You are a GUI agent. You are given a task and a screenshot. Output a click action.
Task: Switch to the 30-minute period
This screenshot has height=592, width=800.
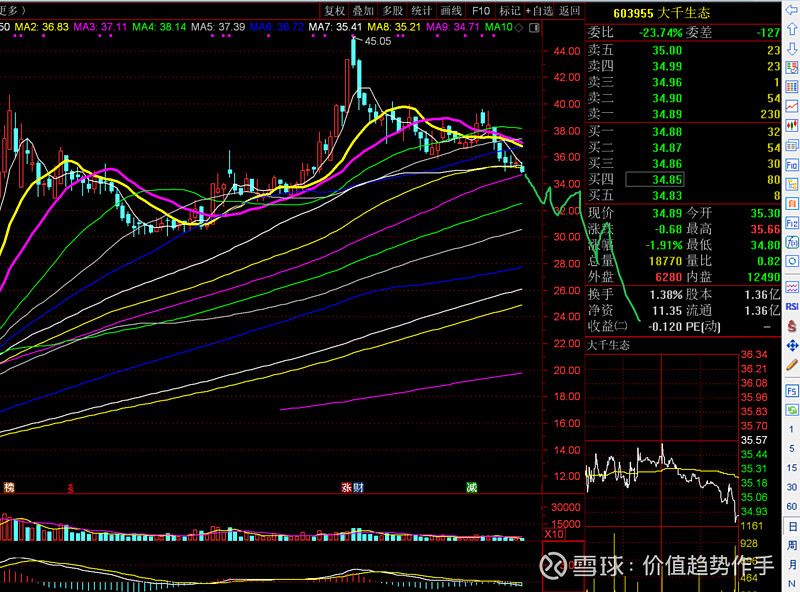coord(792,487)
